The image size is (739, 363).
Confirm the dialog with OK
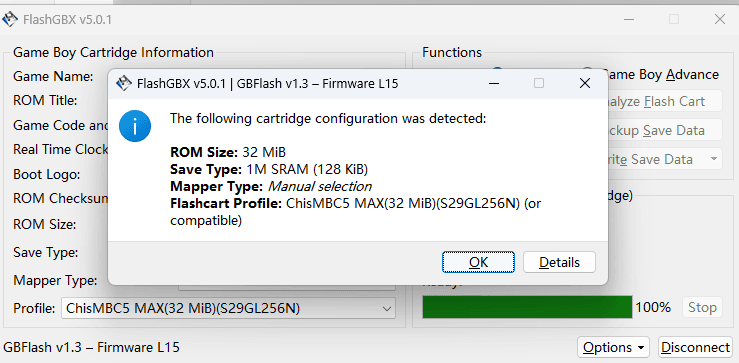(478, 262)
